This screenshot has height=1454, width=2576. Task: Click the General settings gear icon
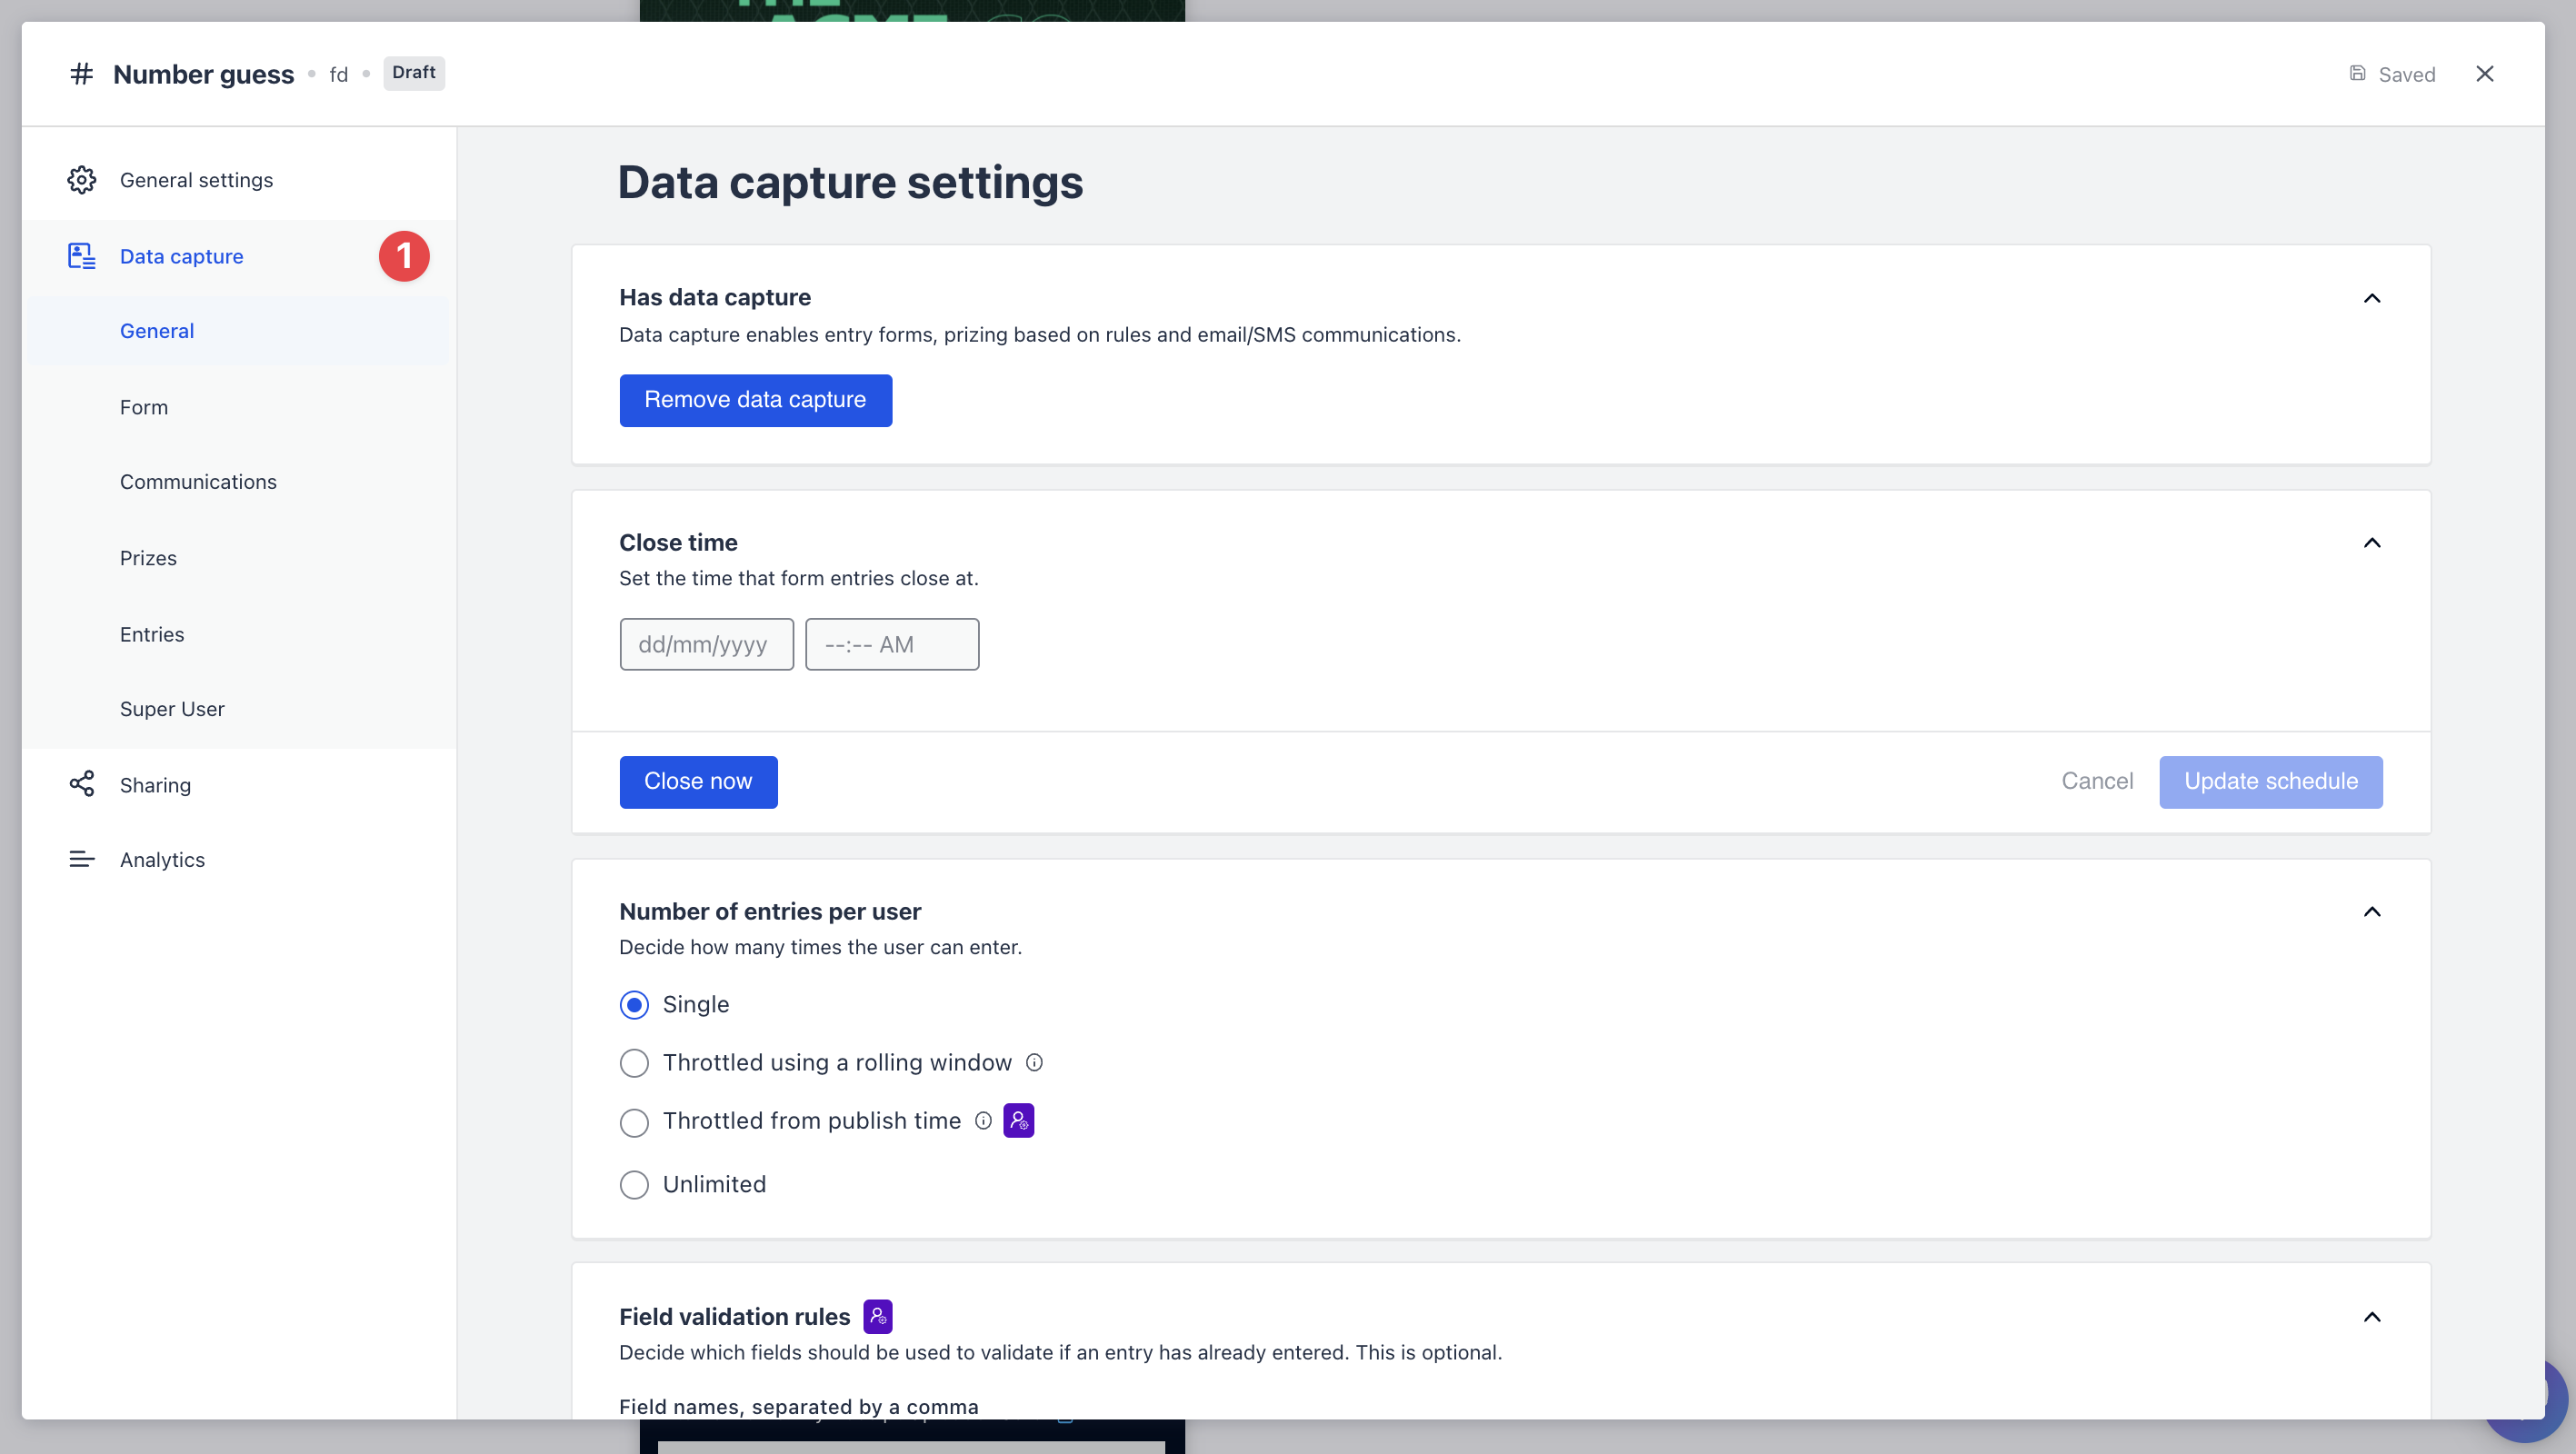(81, 180)
